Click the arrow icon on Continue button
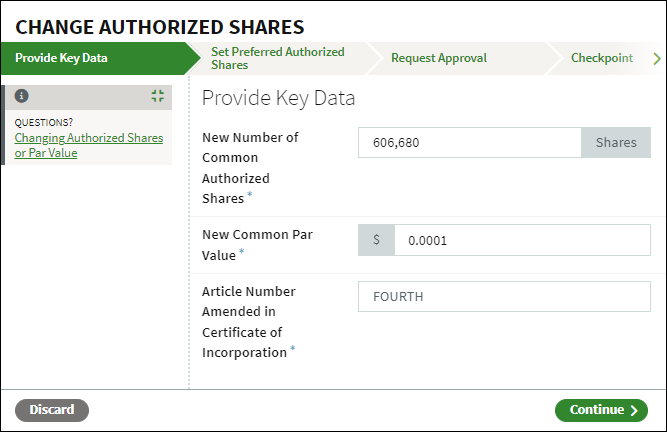Screen dimensions: 667x432 (x=634, y=410)
